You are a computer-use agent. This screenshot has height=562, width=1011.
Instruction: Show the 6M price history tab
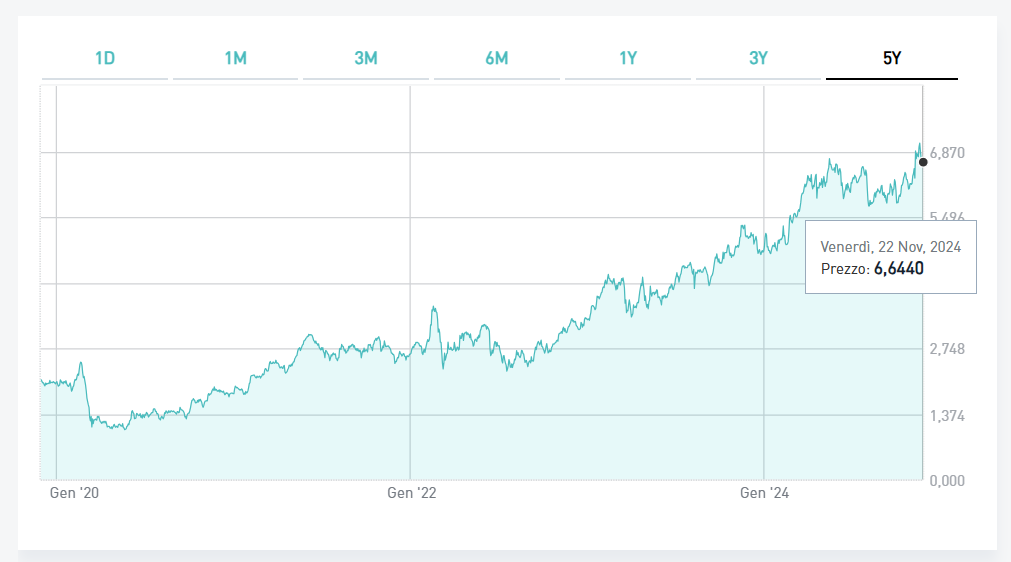pyautogui.click(x=497, y=58)
